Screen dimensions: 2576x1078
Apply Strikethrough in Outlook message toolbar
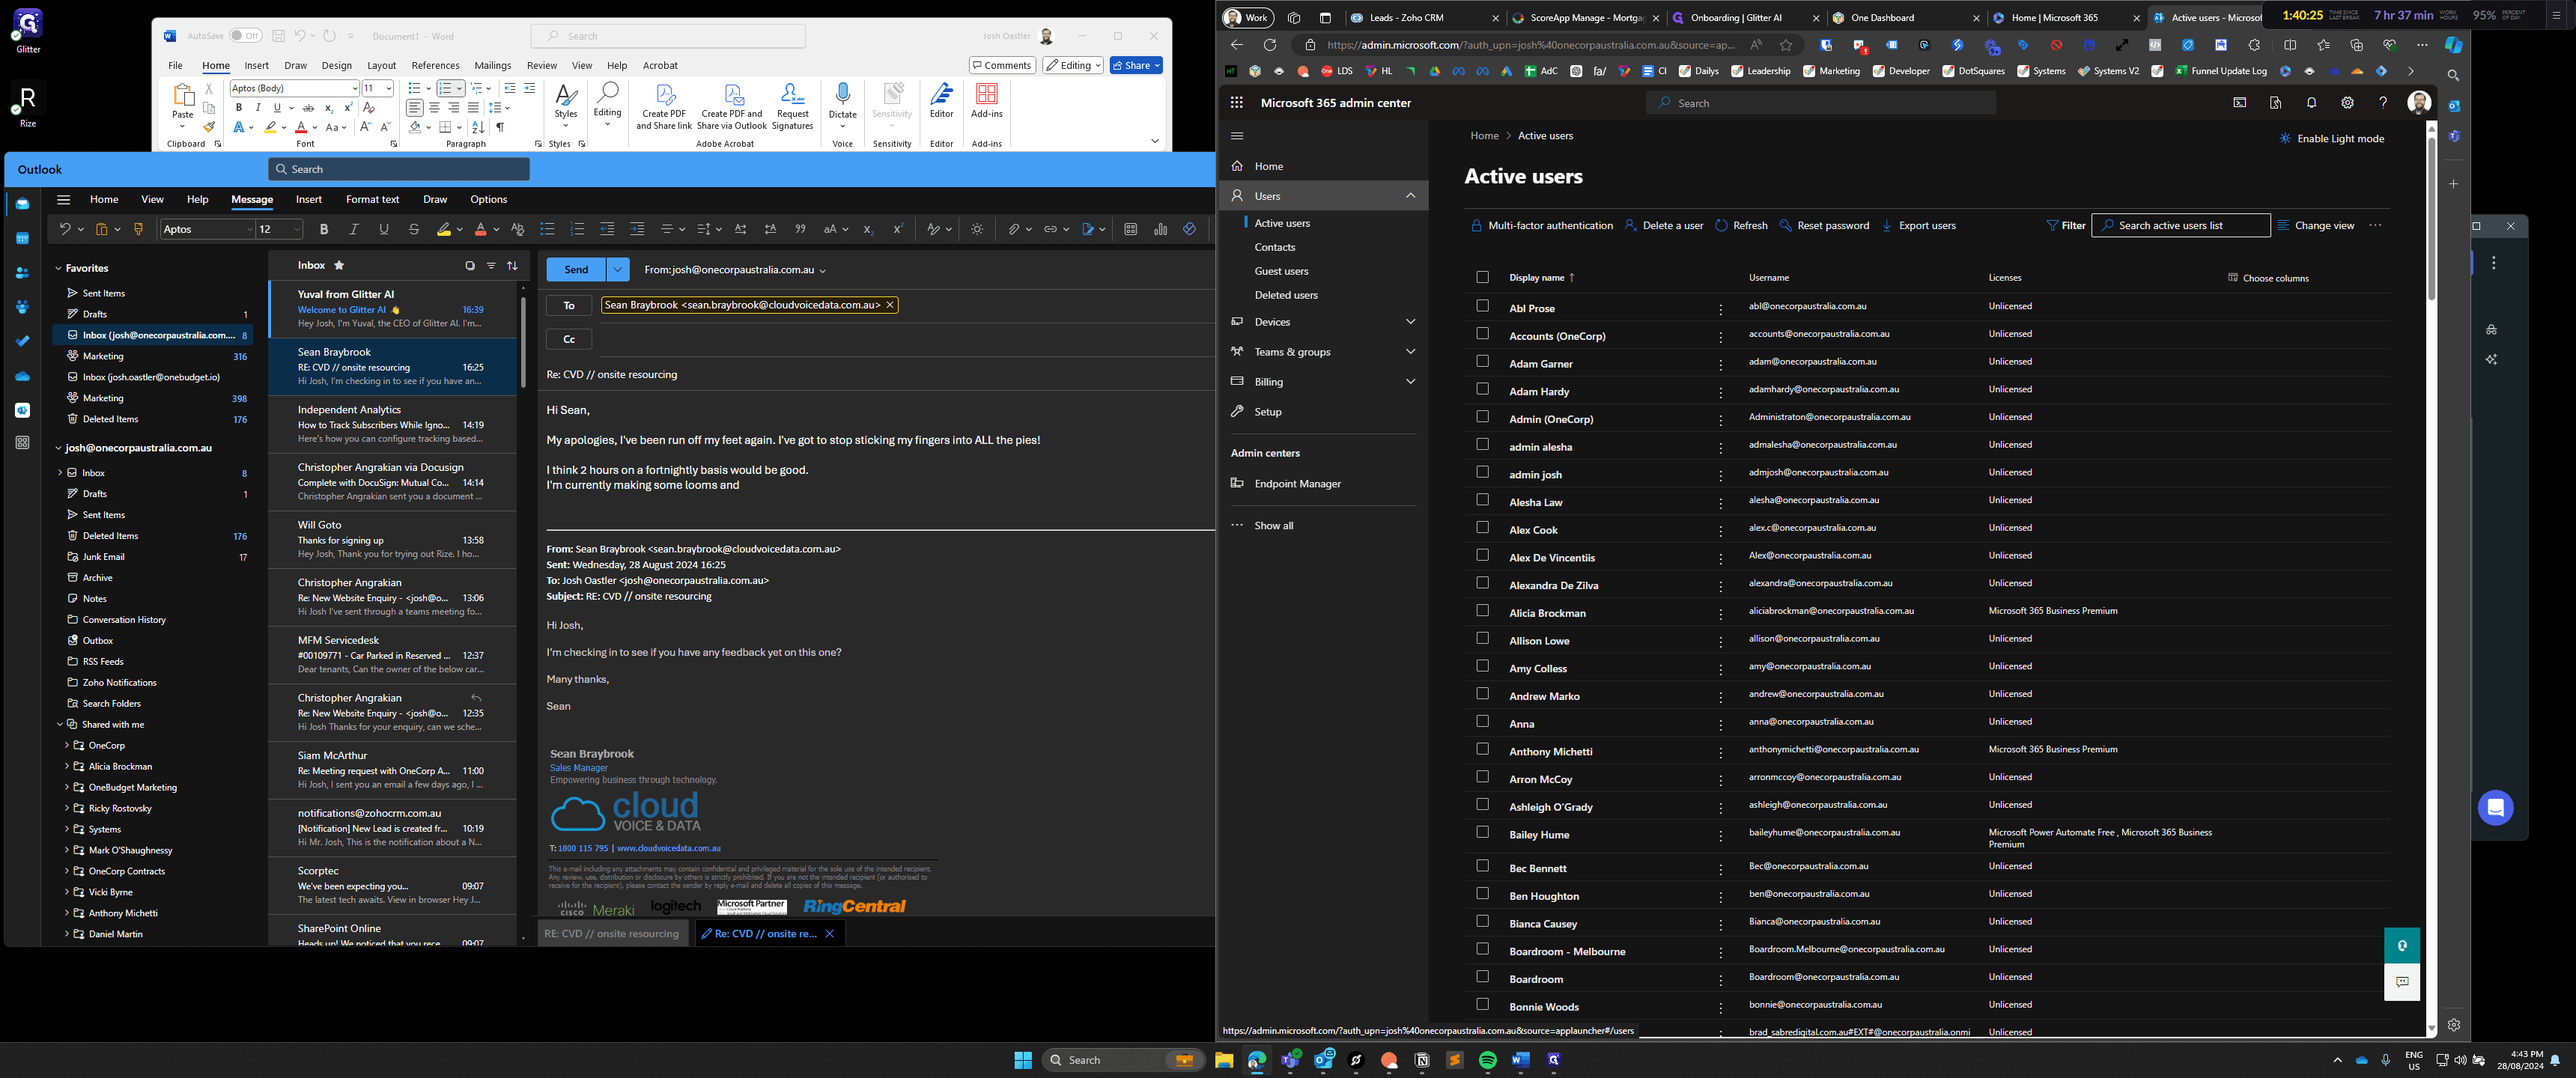coord(414,229)
